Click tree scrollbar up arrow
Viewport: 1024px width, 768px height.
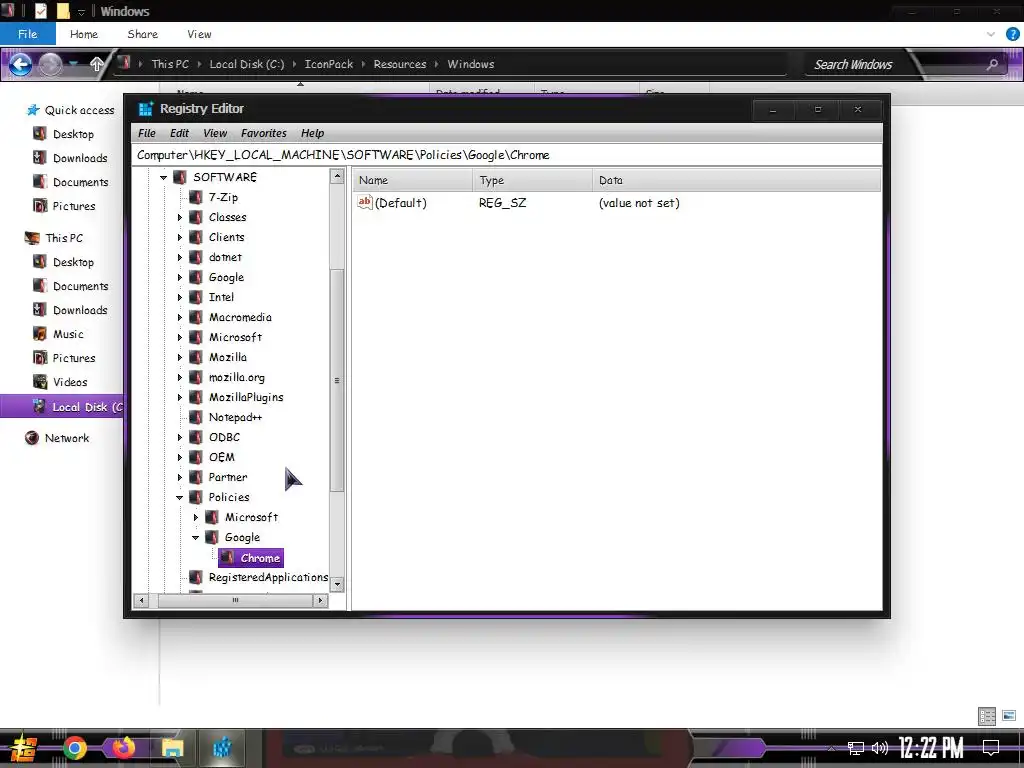[337, 176]
